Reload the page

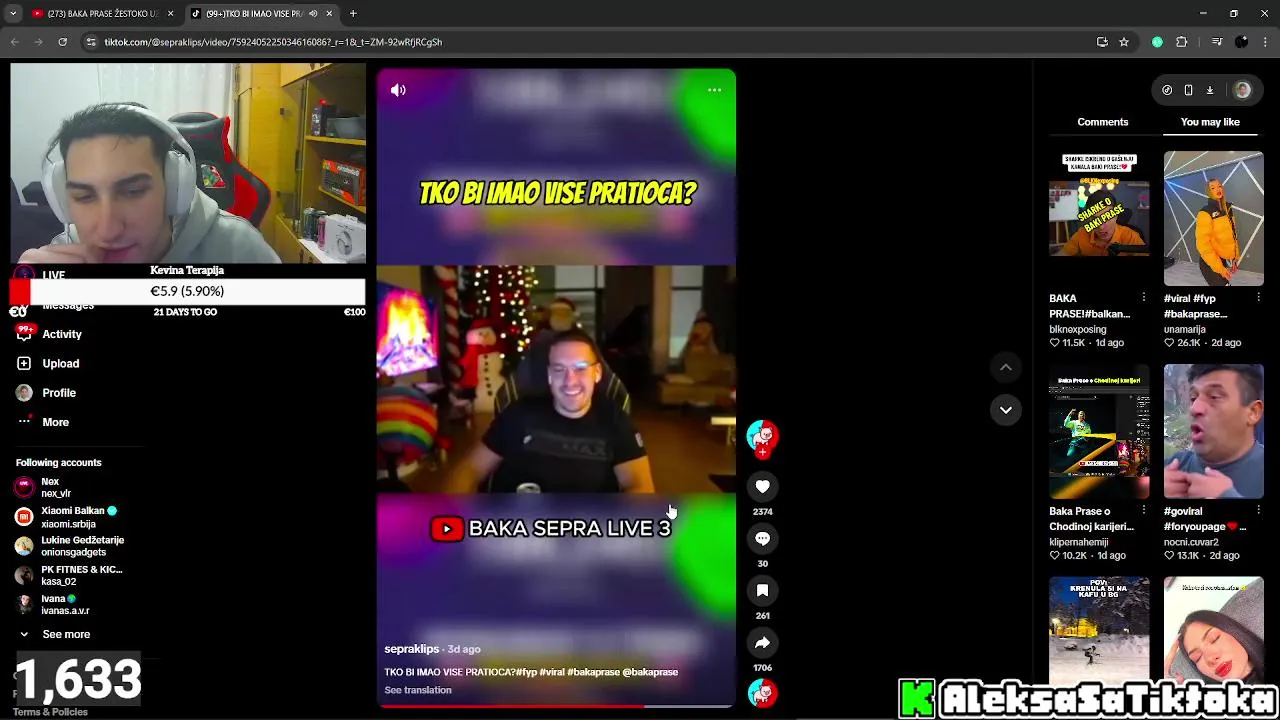click(x=62, y=42)
